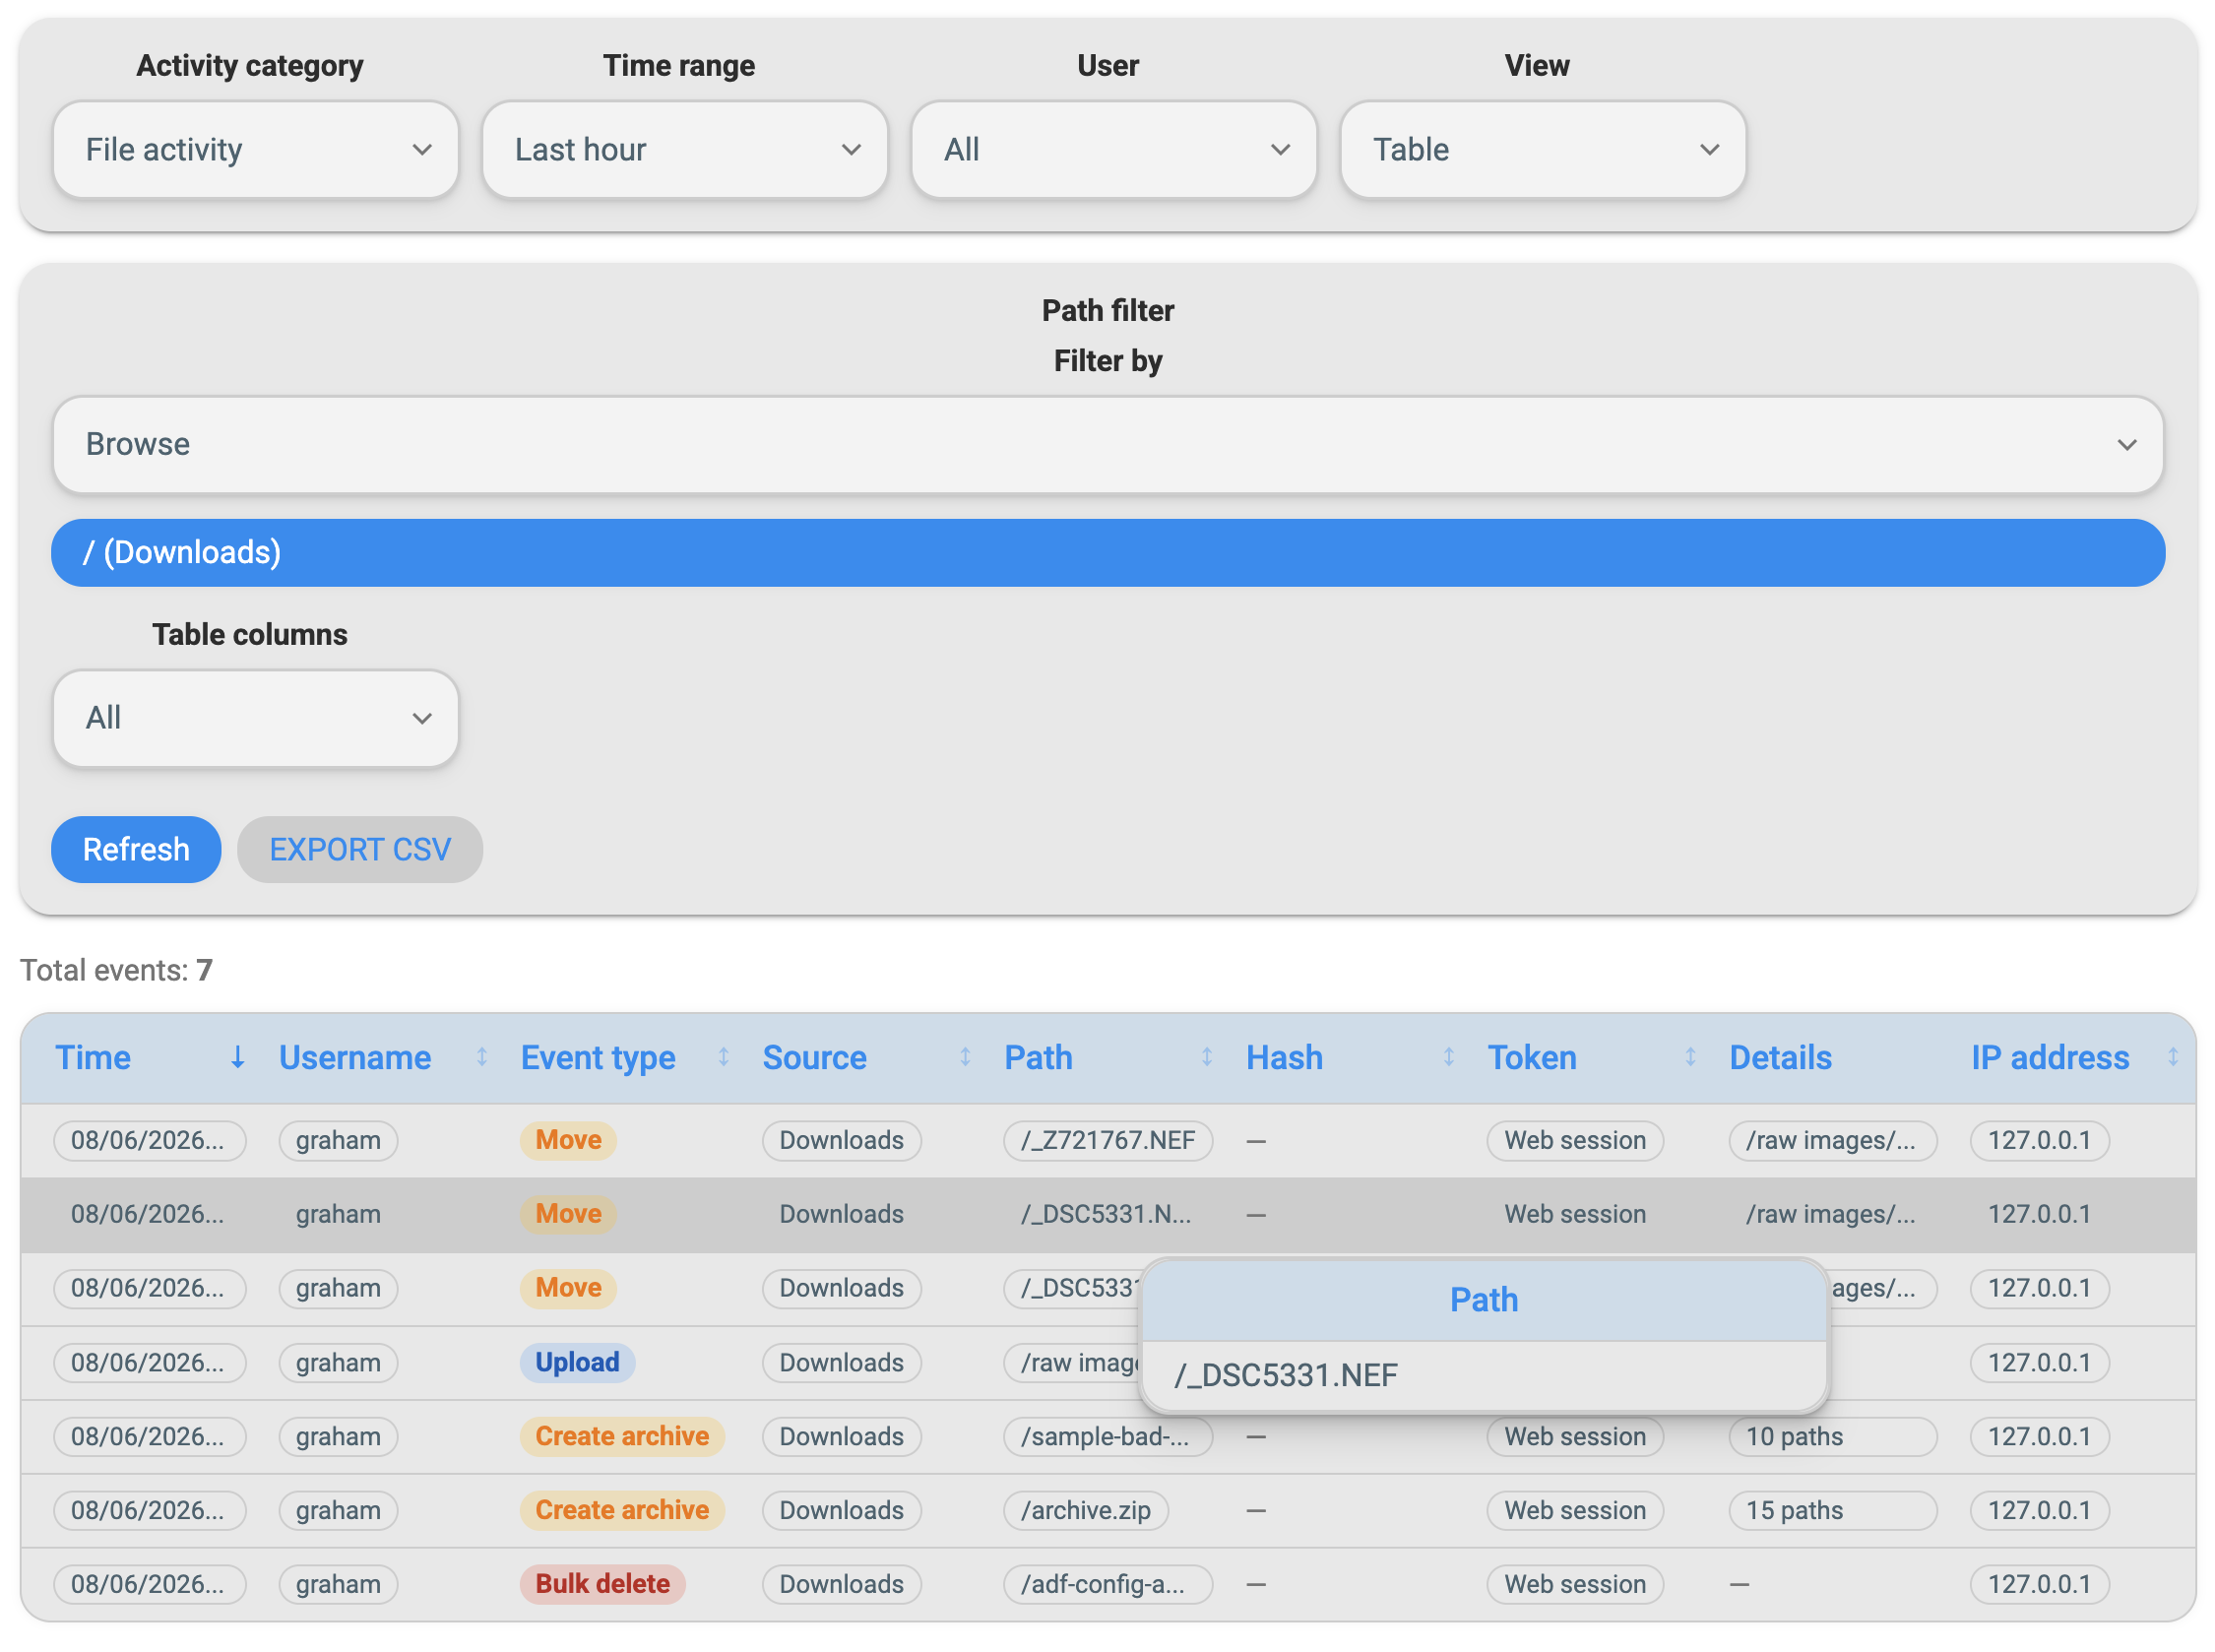The image size is (2215, 1652).
Task: Expand the Filter by Browse dropdown
Action: pyautogui.click(x=1107, y=444)
